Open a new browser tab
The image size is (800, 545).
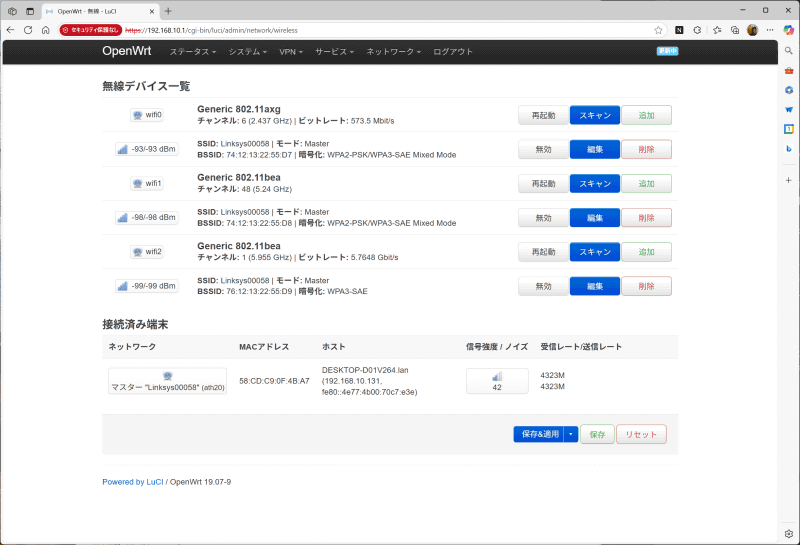point(168,11)
